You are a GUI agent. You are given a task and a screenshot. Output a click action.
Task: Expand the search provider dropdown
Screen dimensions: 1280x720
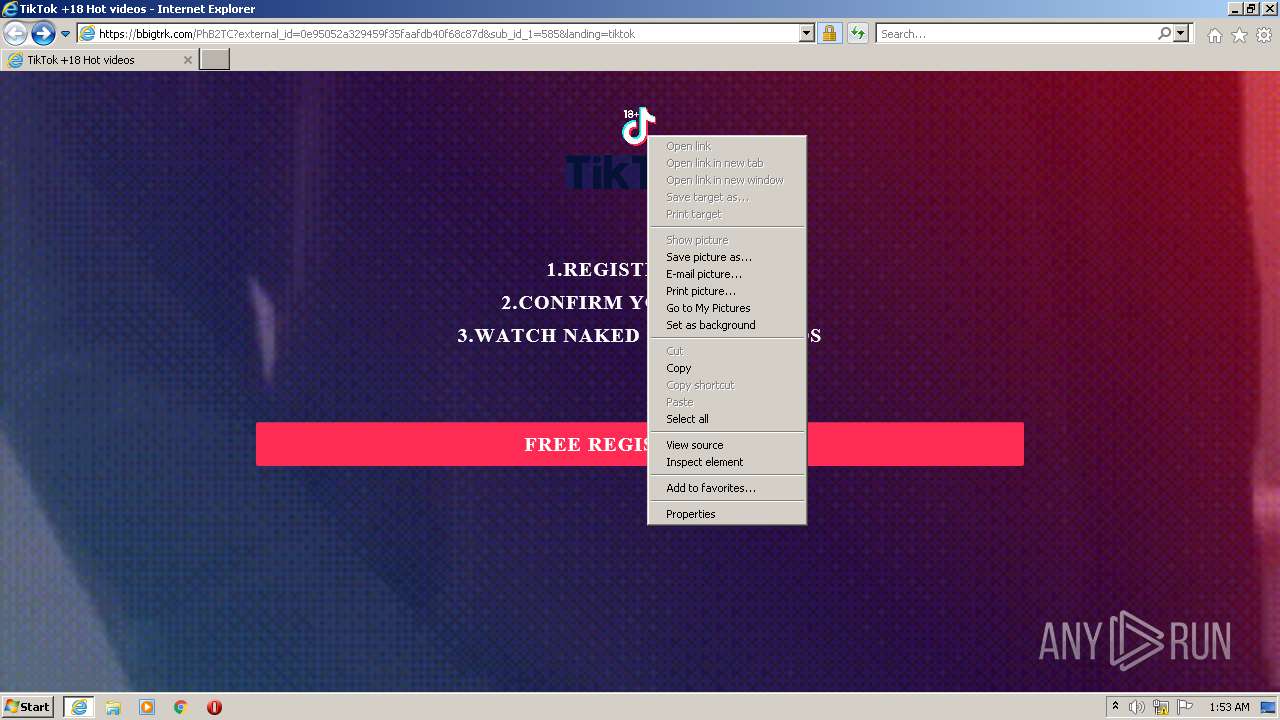(1182, 34)
